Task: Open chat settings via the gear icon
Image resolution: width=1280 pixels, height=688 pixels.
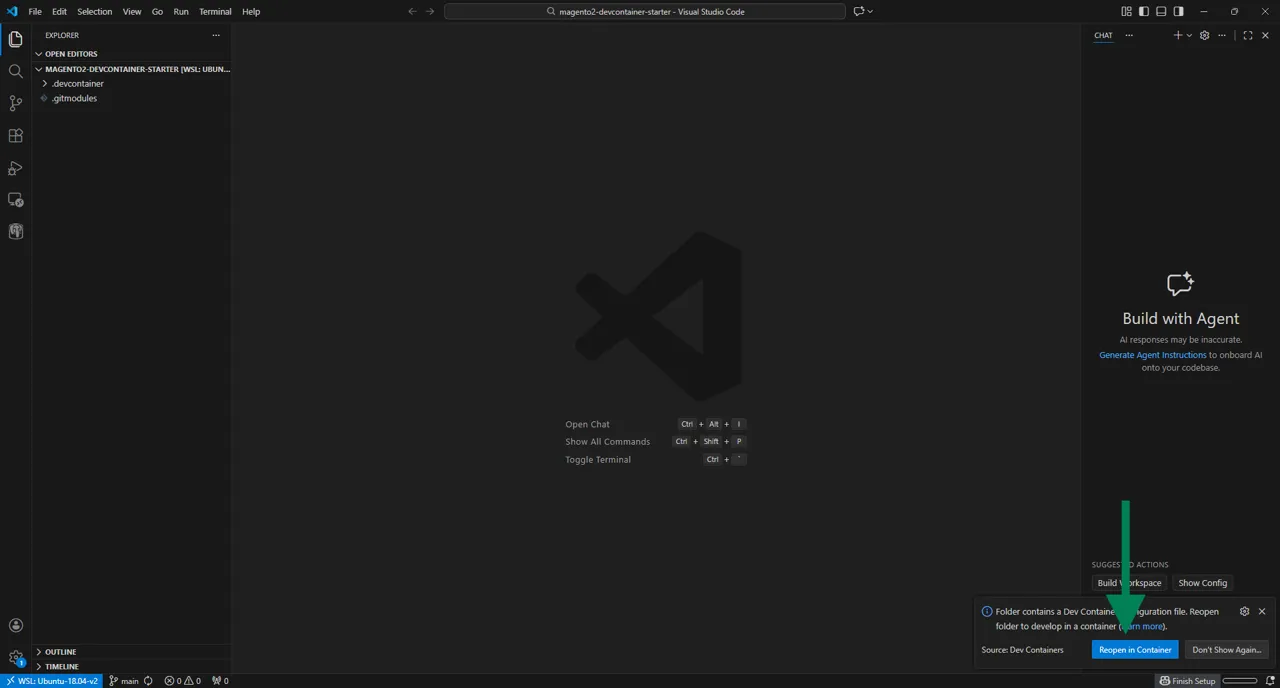Action: point(1204,35)
